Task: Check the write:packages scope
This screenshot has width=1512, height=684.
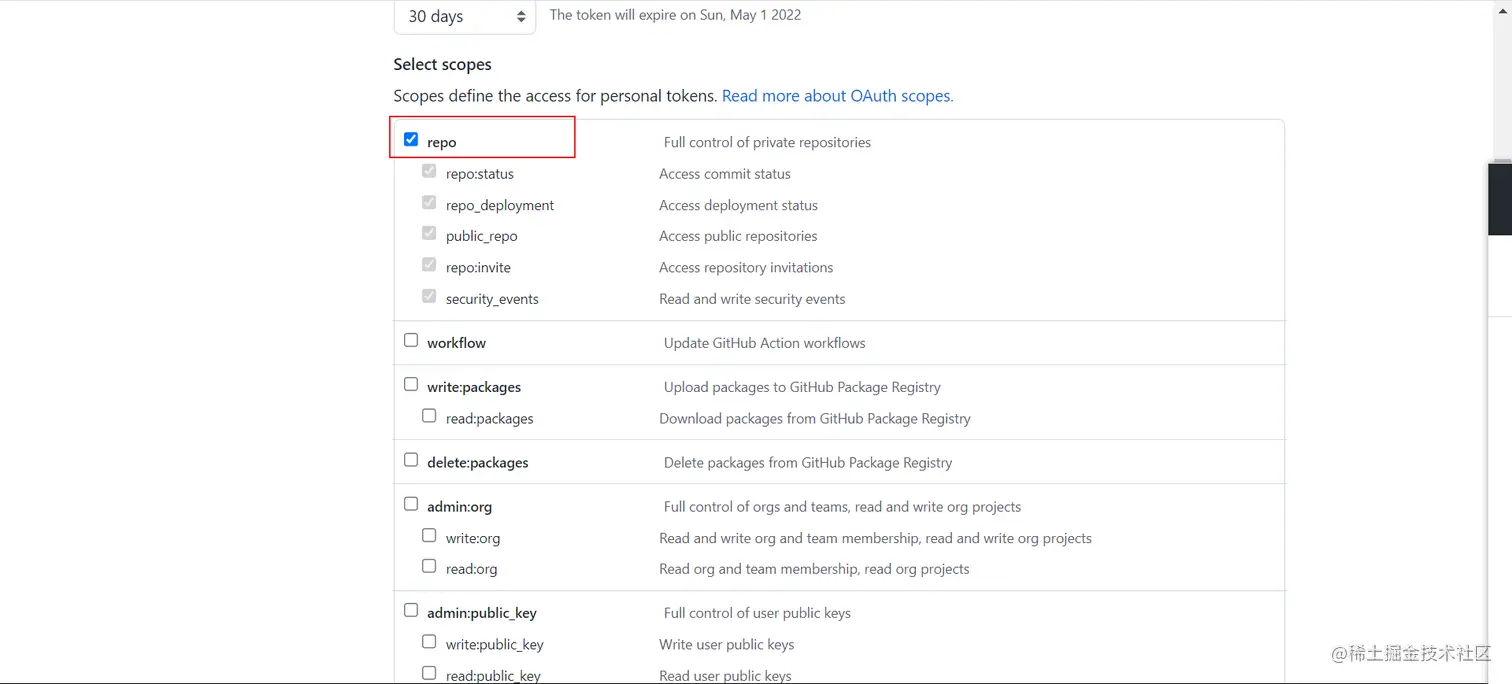Action: coord(411,385)
